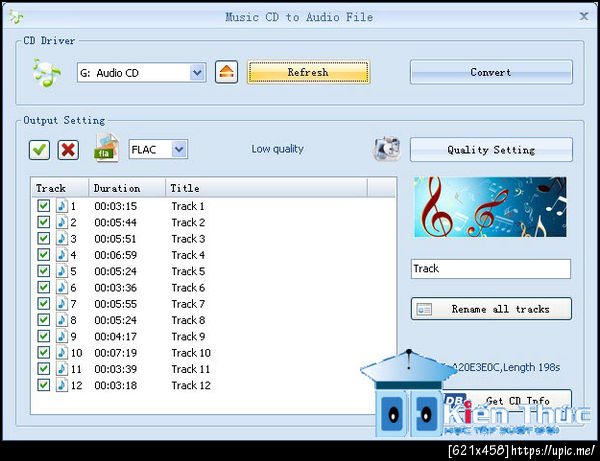600x461 pixels.
Task: Sort by the Duration column header
Action: [127, 188]
